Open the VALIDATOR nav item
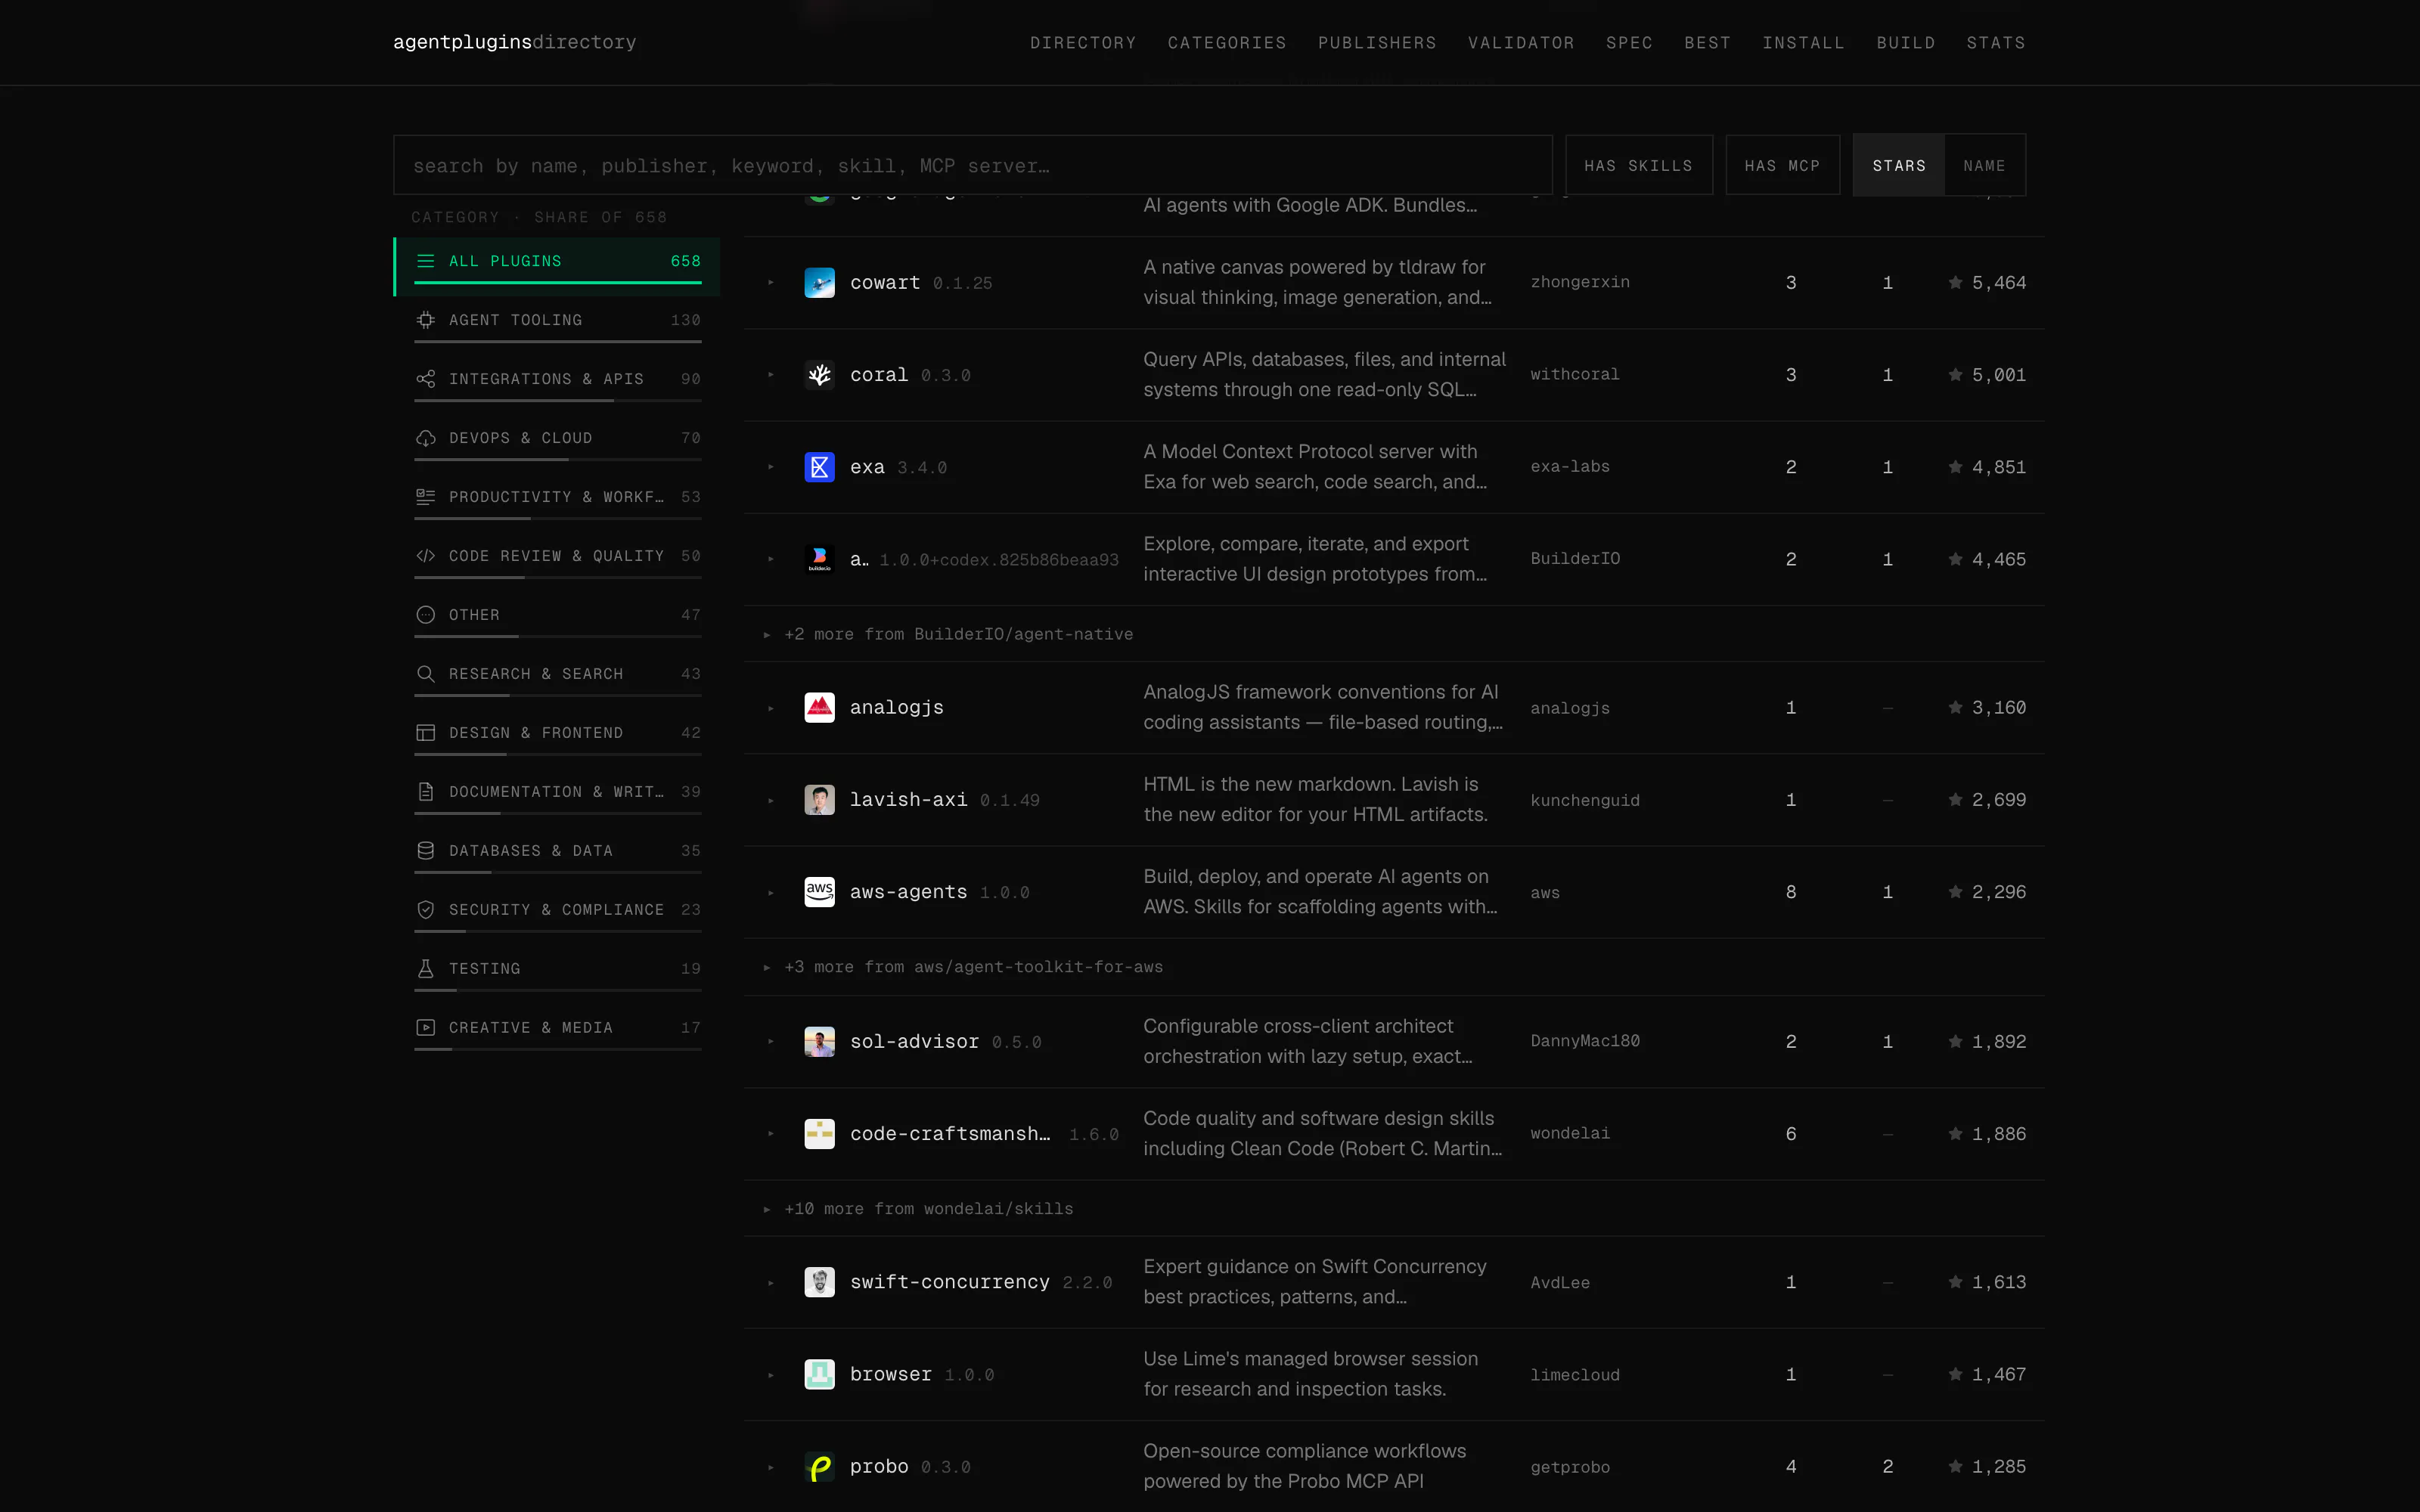Viewport: 2420px width, 1512px height. (x=1521, y=43)
